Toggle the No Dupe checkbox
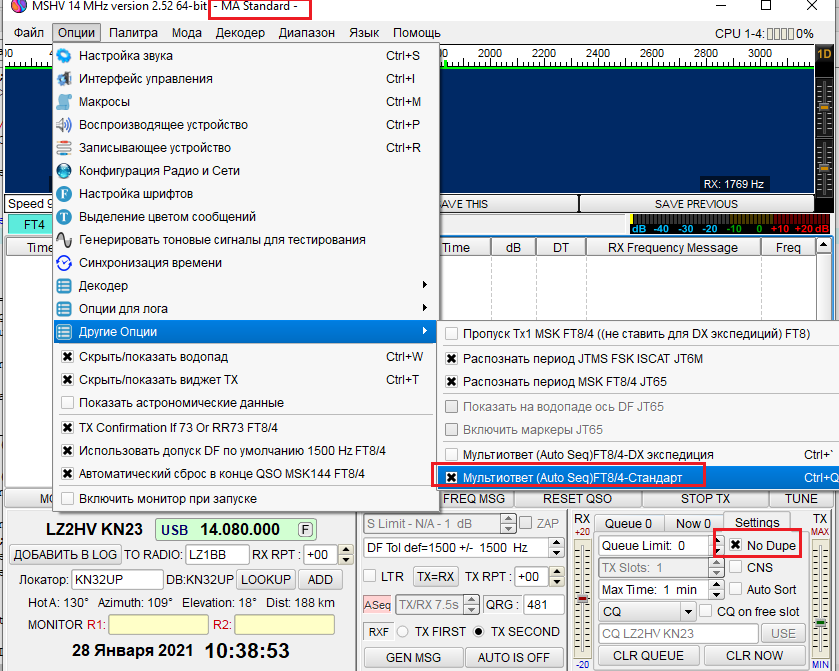Image resolution: width=839 pixels, height=671 pixels. 735,545
